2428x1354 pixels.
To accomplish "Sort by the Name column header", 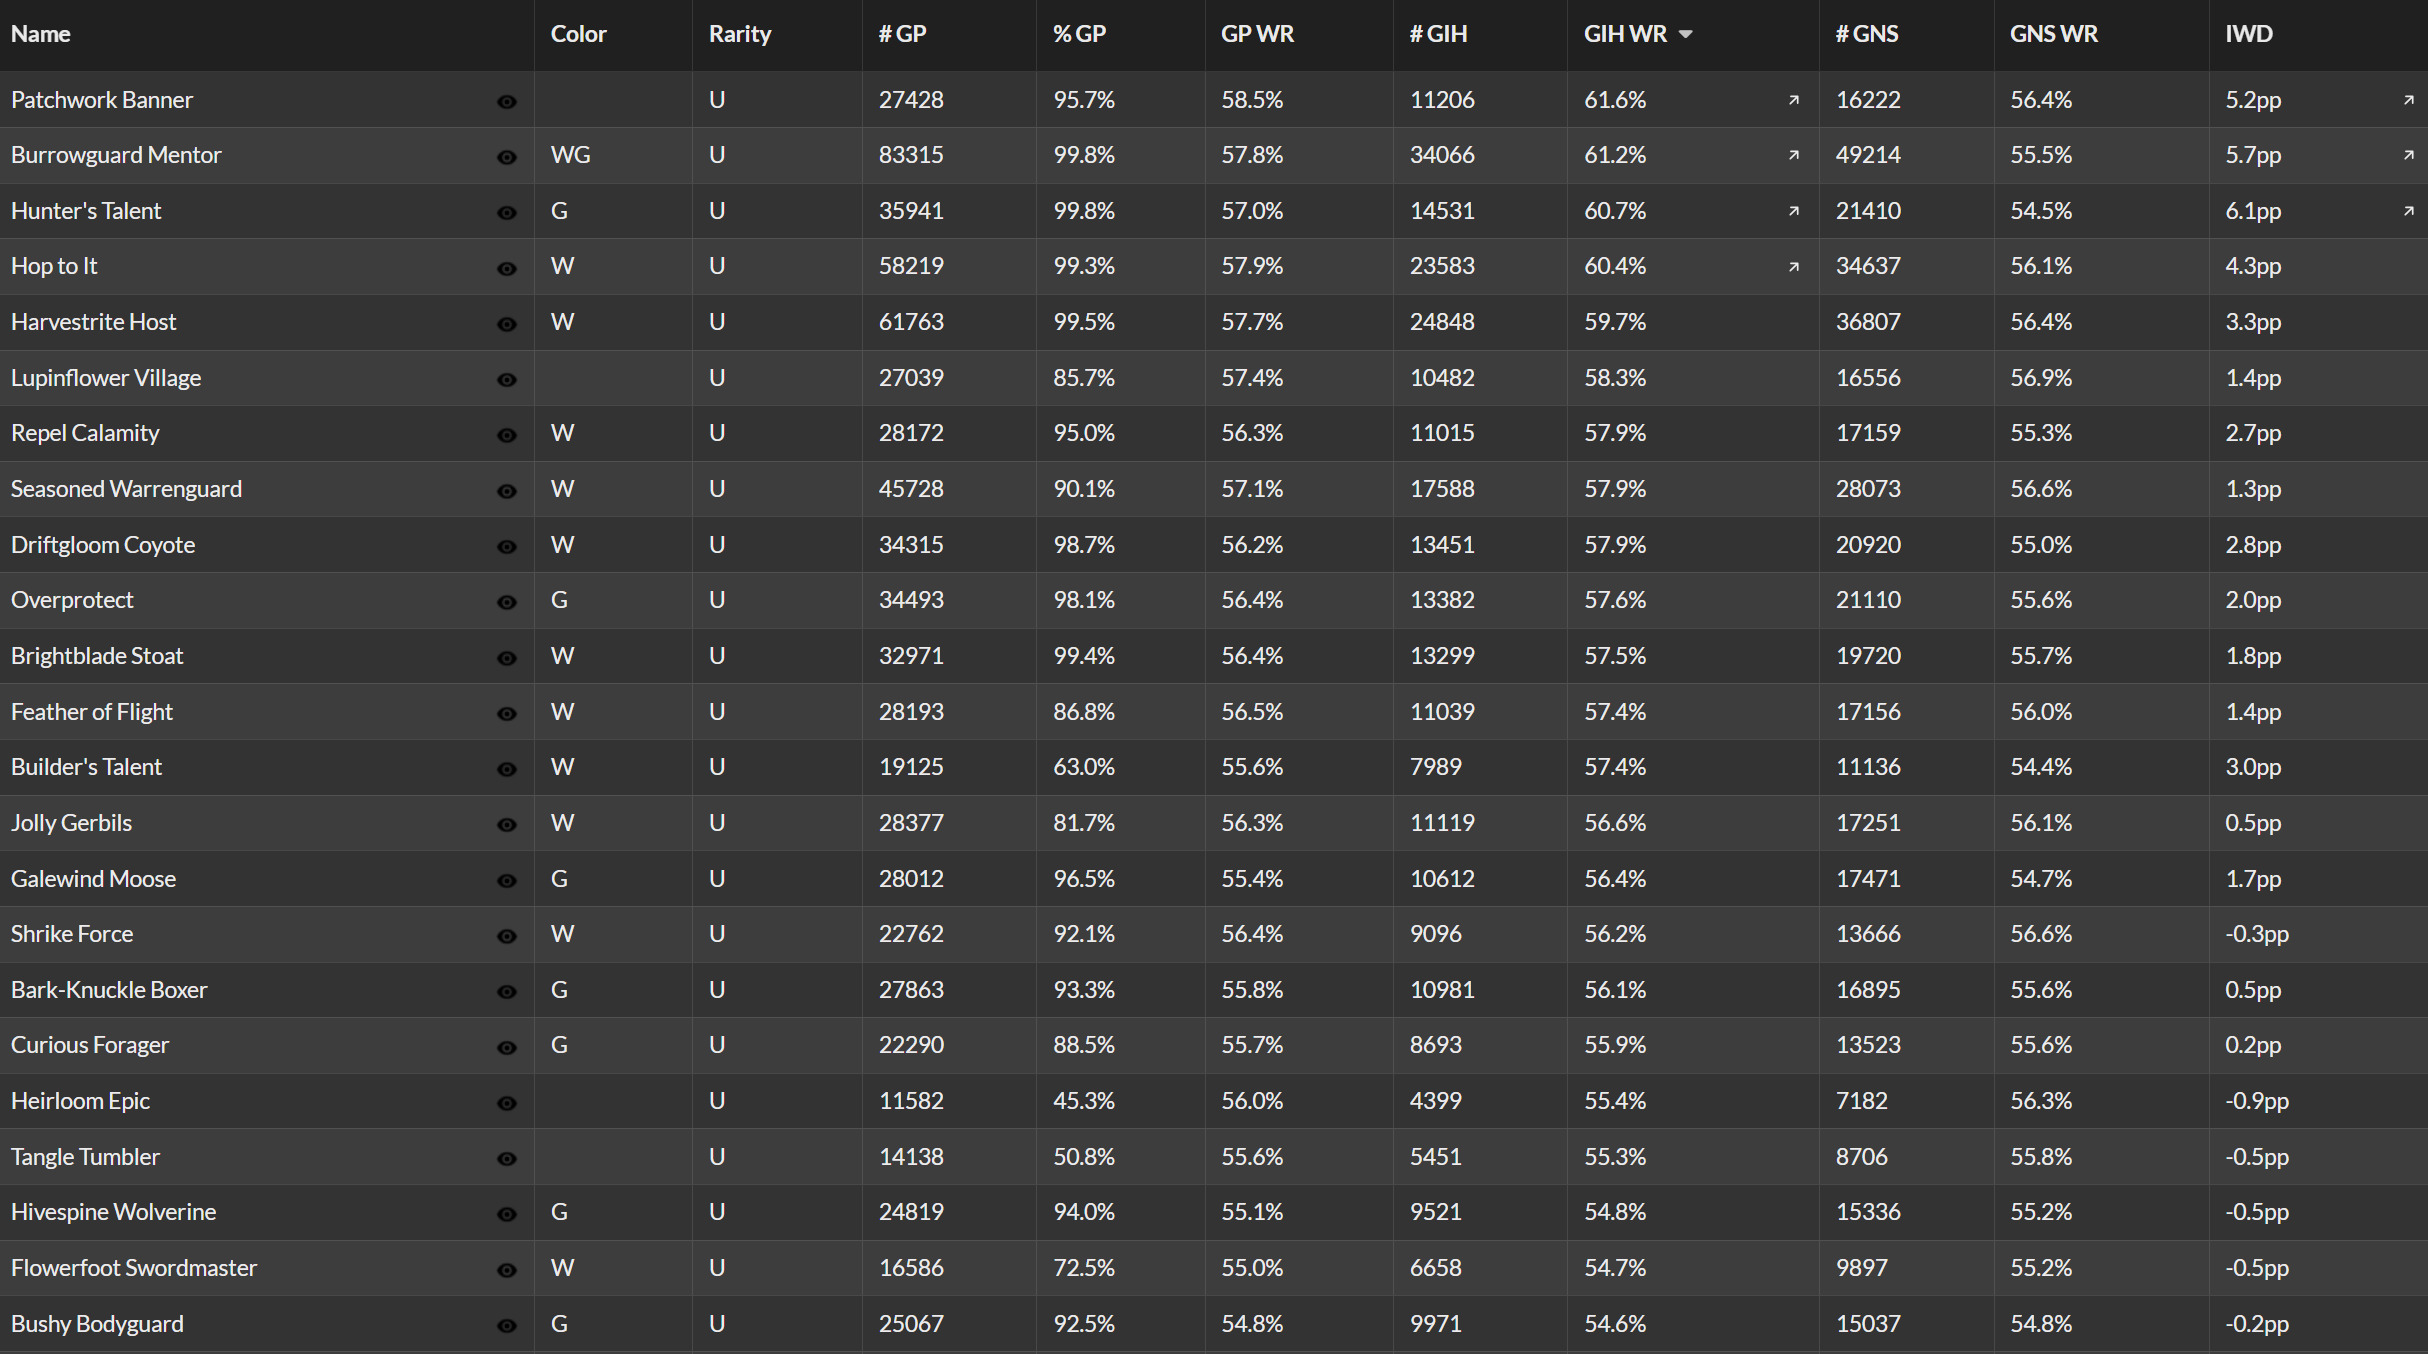I will pos(40,34).
